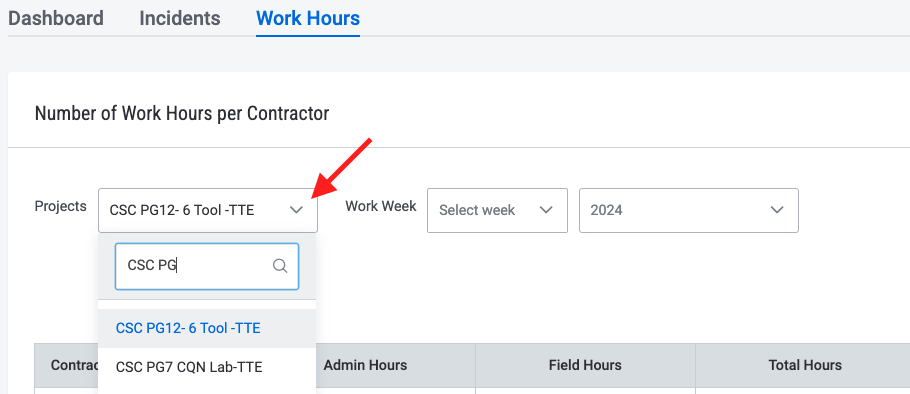Click the Projects dropdown chevron arrow

(297, 210)
